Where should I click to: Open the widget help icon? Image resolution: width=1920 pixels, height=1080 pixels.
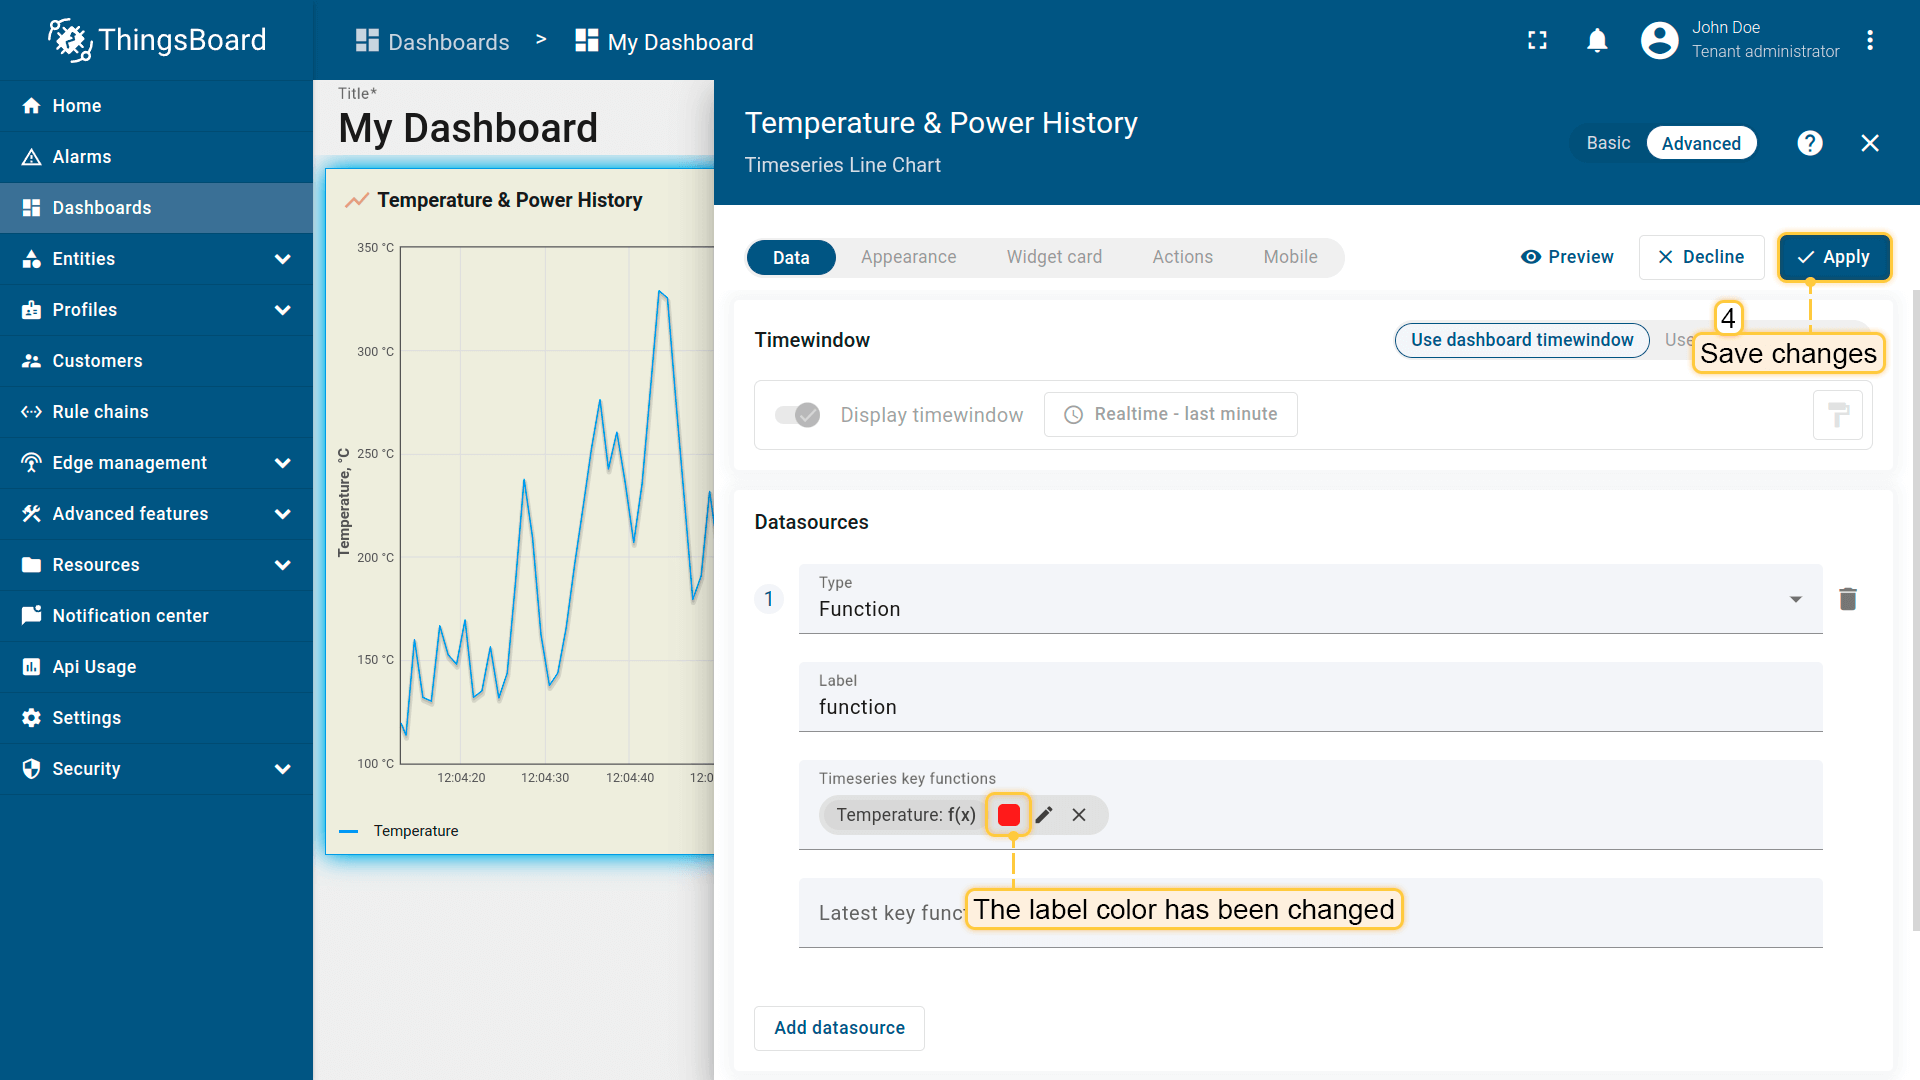[1809, 143]
